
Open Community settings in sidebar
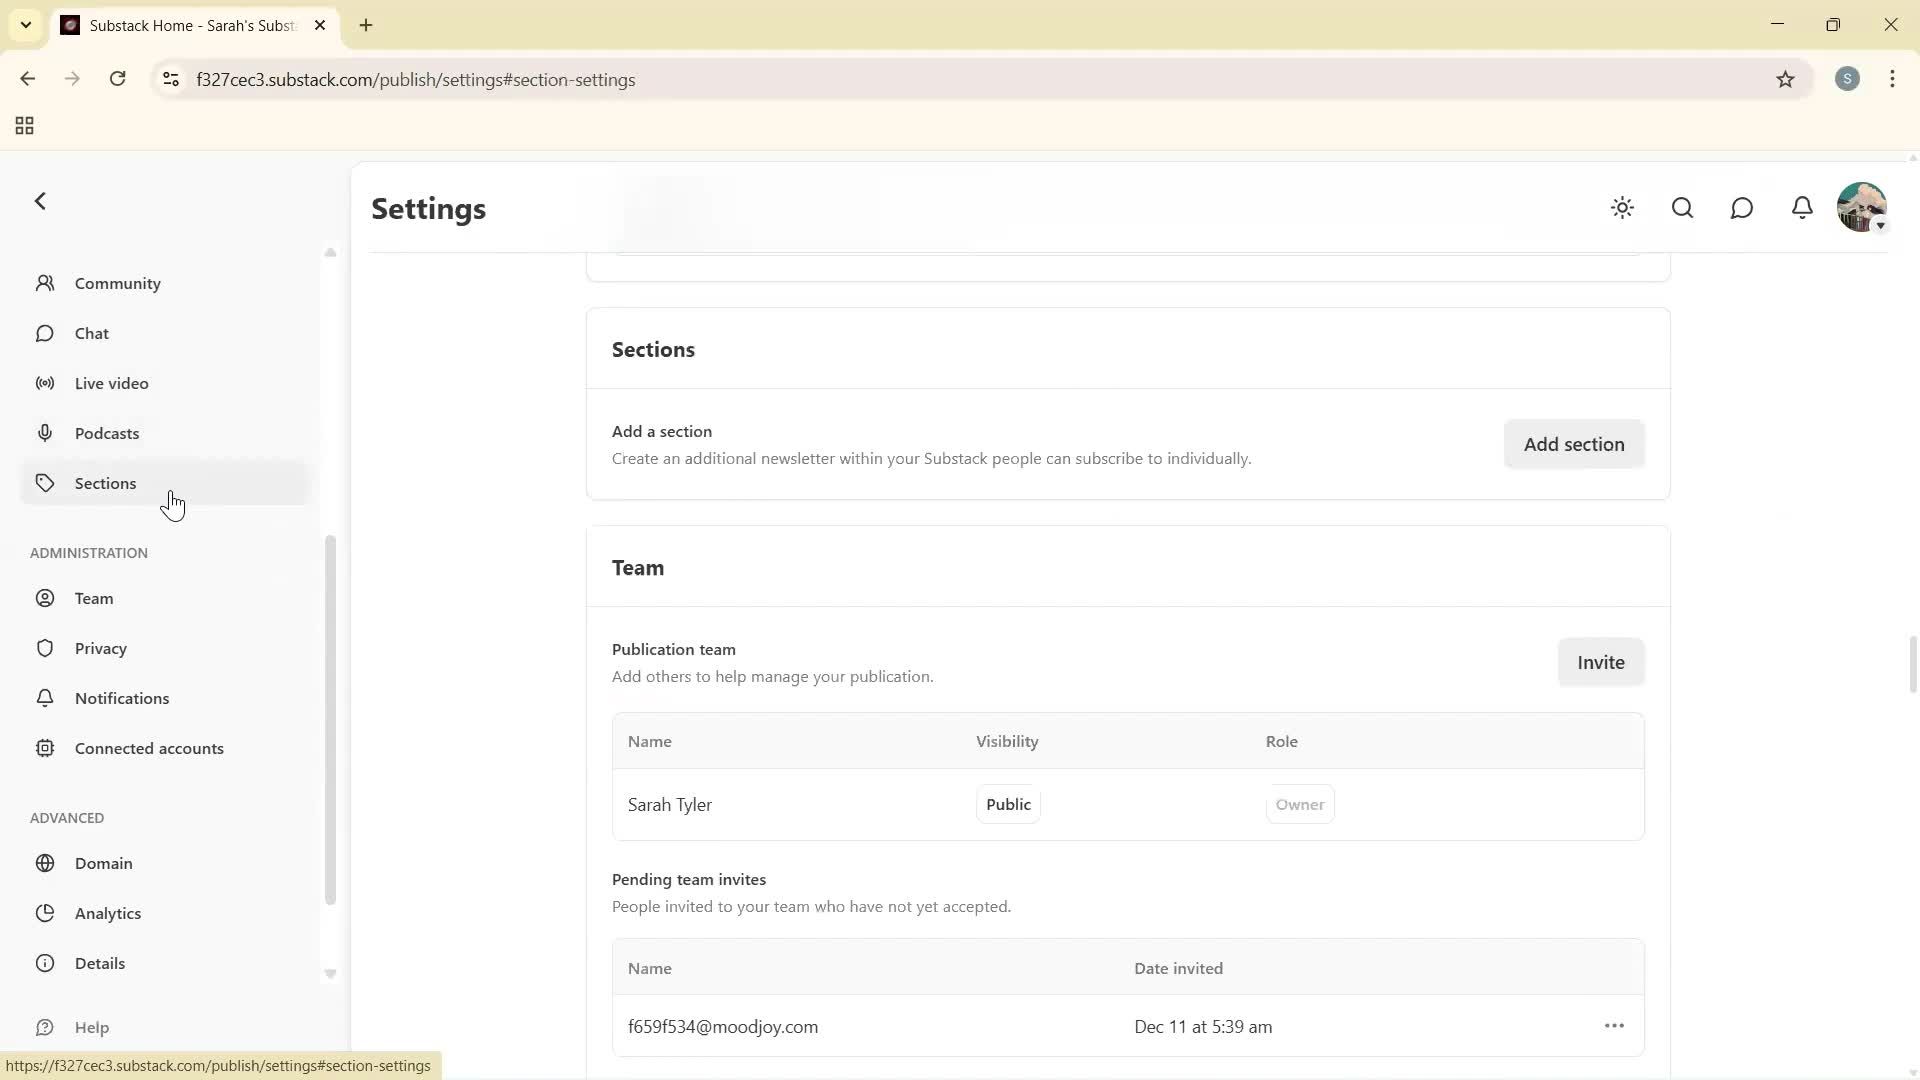coord(117,283)
